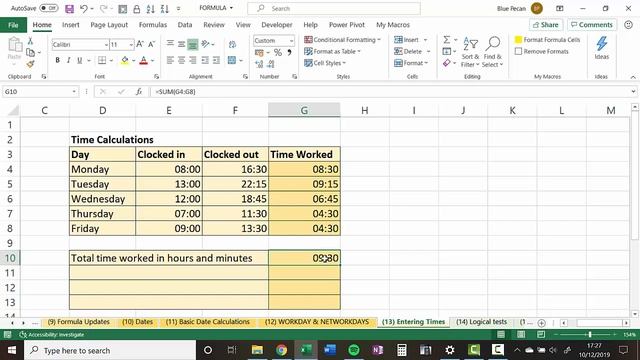Click the Format Painter brush

click(30, 64)
